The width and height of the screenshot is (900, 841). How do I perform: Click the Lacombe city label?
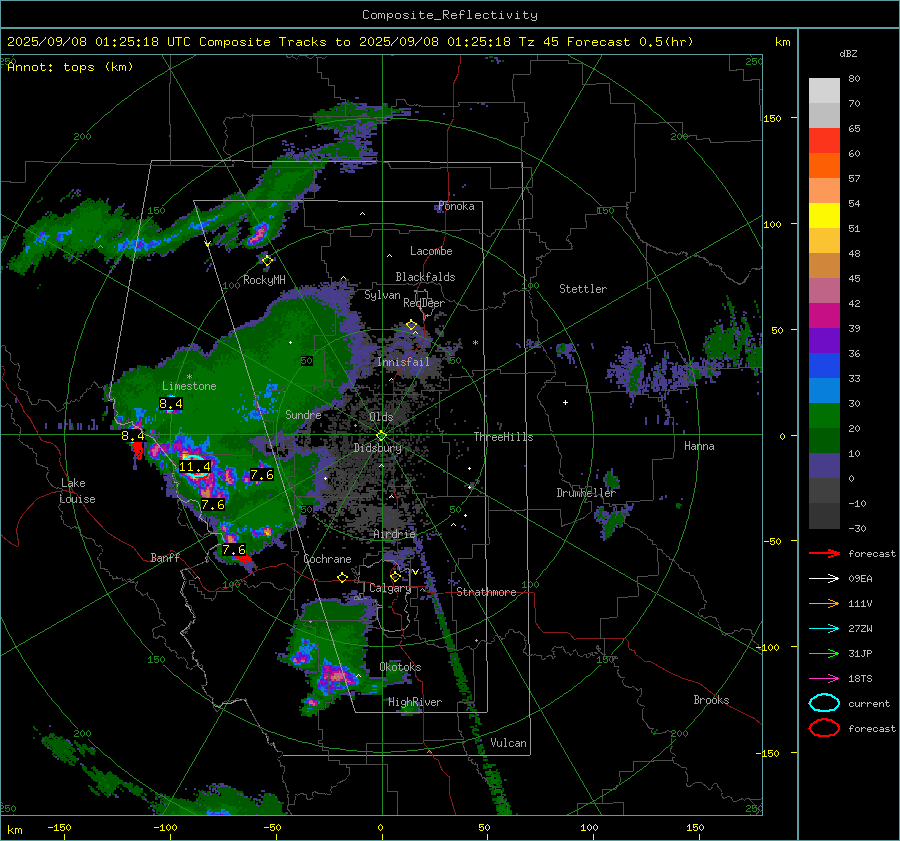coord(431,251)
